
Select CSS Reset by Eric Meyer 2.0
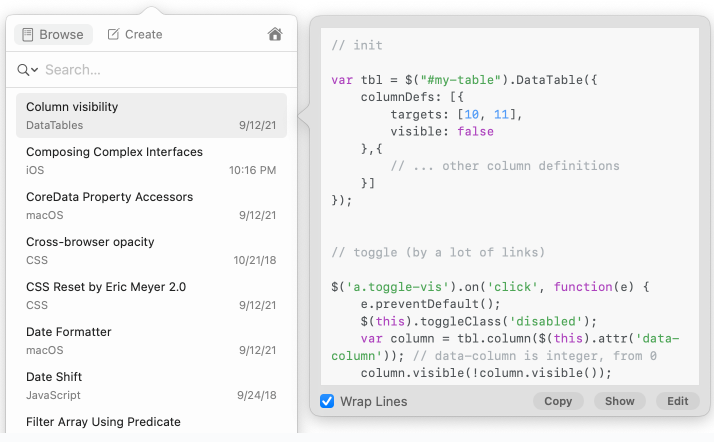[x=151, y=295]
